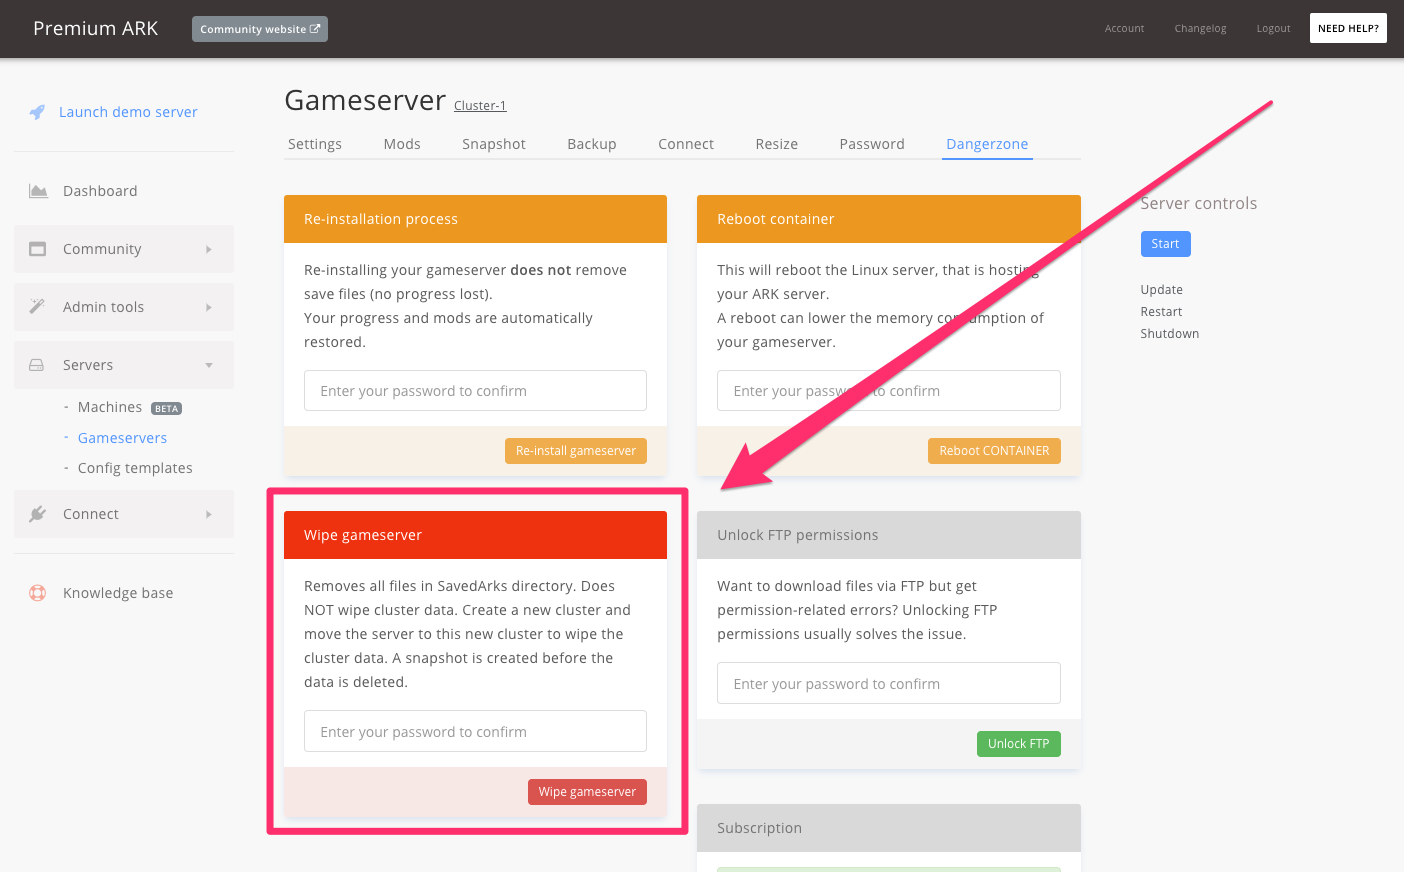Image resolution: width=1404 pixels, height=872 pixels.
Task: Click the rocket icon beside Launch demo server
Action: (x=37, y=112)
